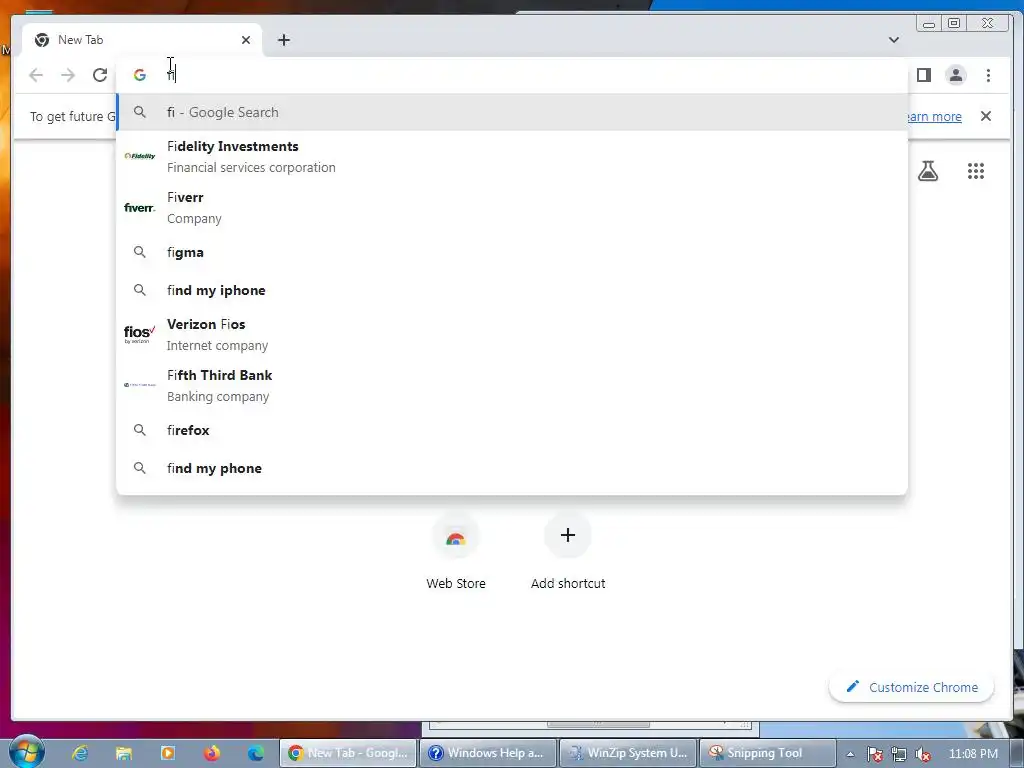Launch Internet Explorer from taskbar

tap(80, 753)
